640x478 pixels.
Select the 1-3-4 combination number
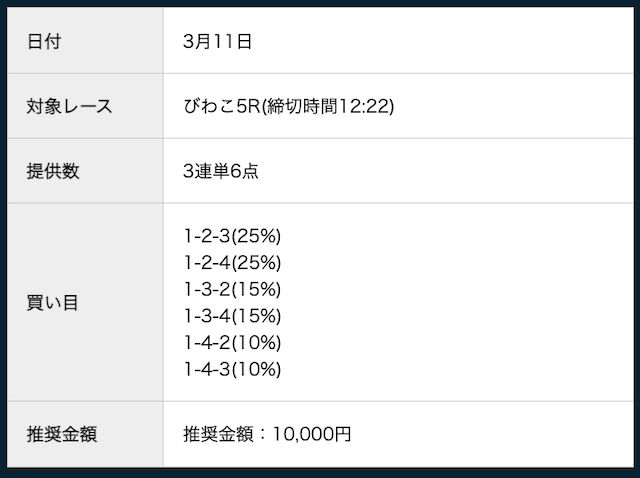coord(207,316)
